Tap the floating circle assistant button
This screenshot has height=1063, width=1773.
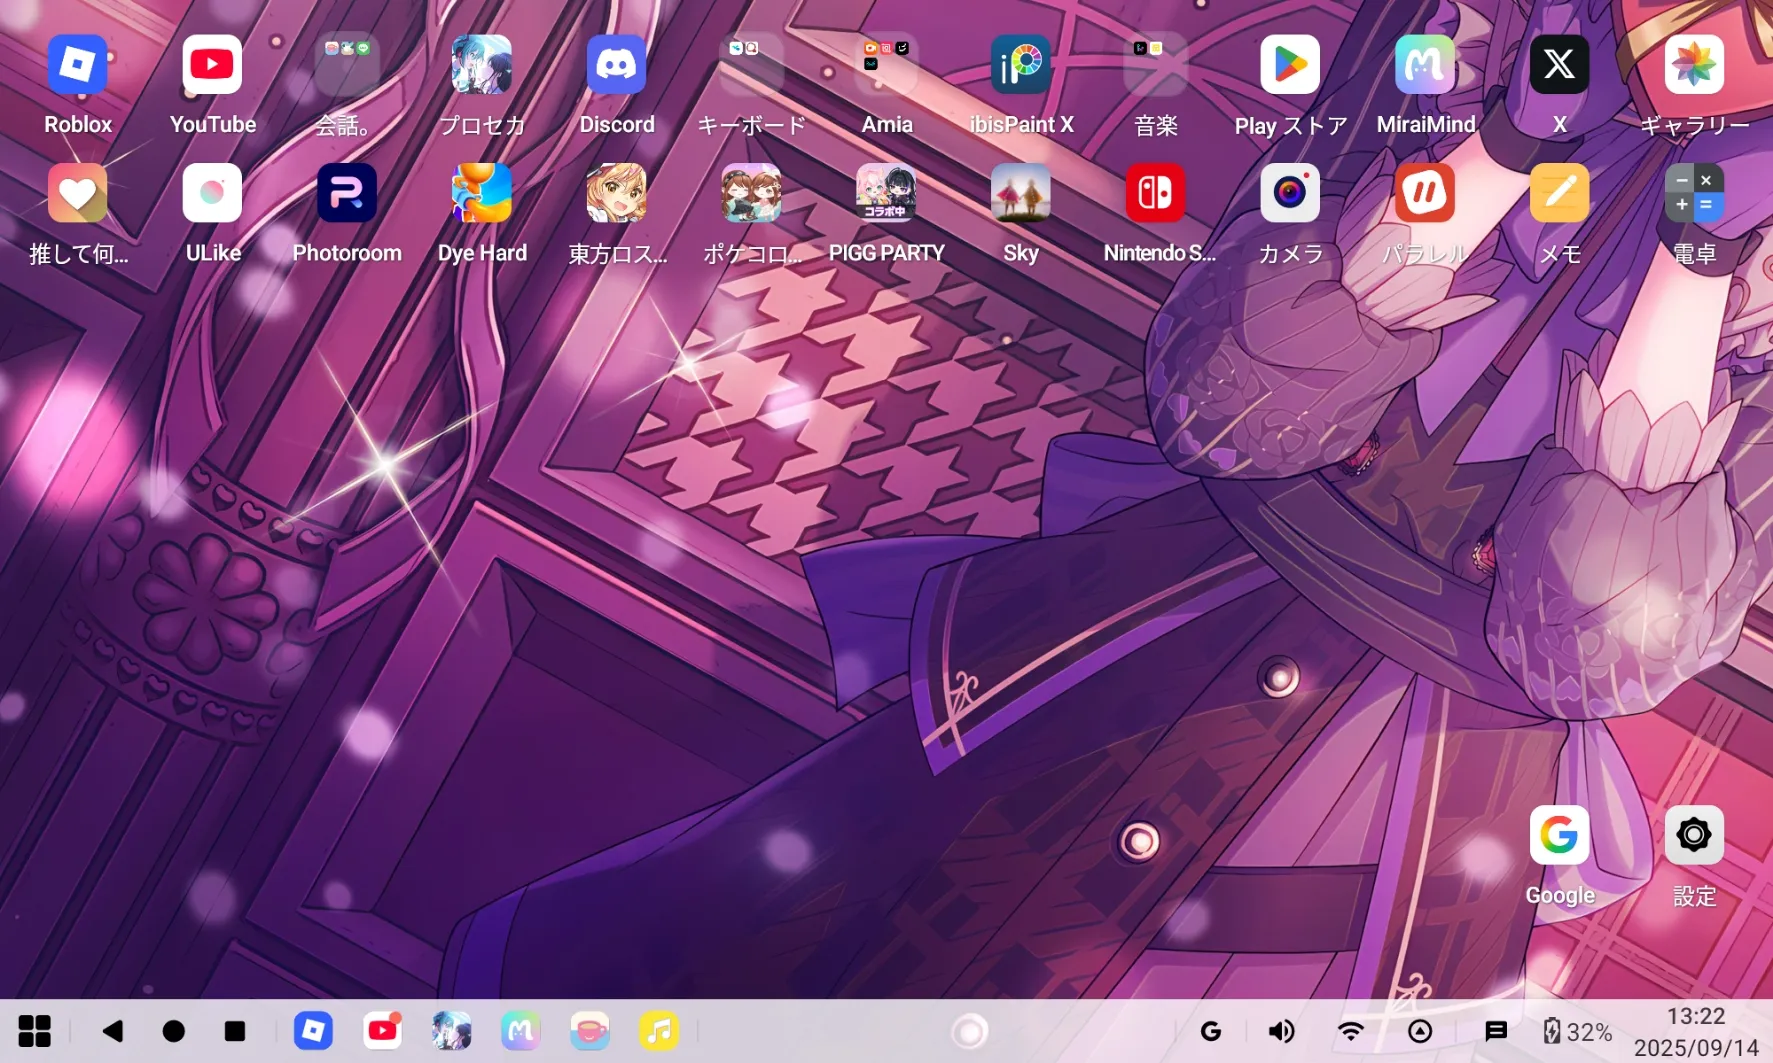pyautogui.click(x=969, y=1031)
